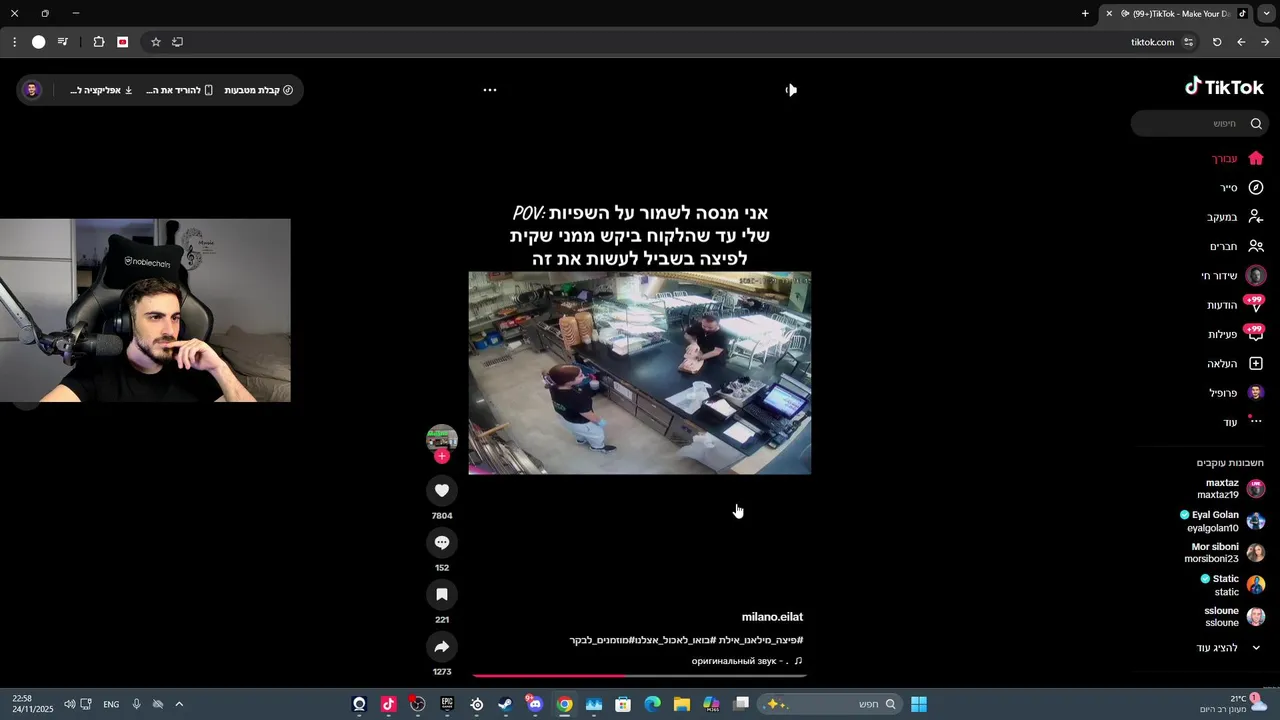The image size is (1280, 720).
Task: Close the TikTok tab
Action: pyautogui.click(x=1109, y=14)
